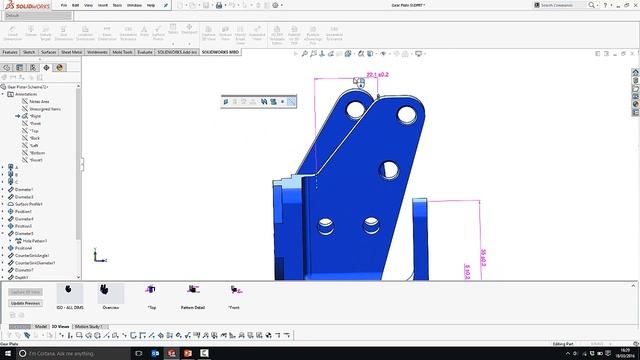This screenshot has width=640, height=360.
Task: Switch to the Mold Tools tab
Action: click(122, 52)
